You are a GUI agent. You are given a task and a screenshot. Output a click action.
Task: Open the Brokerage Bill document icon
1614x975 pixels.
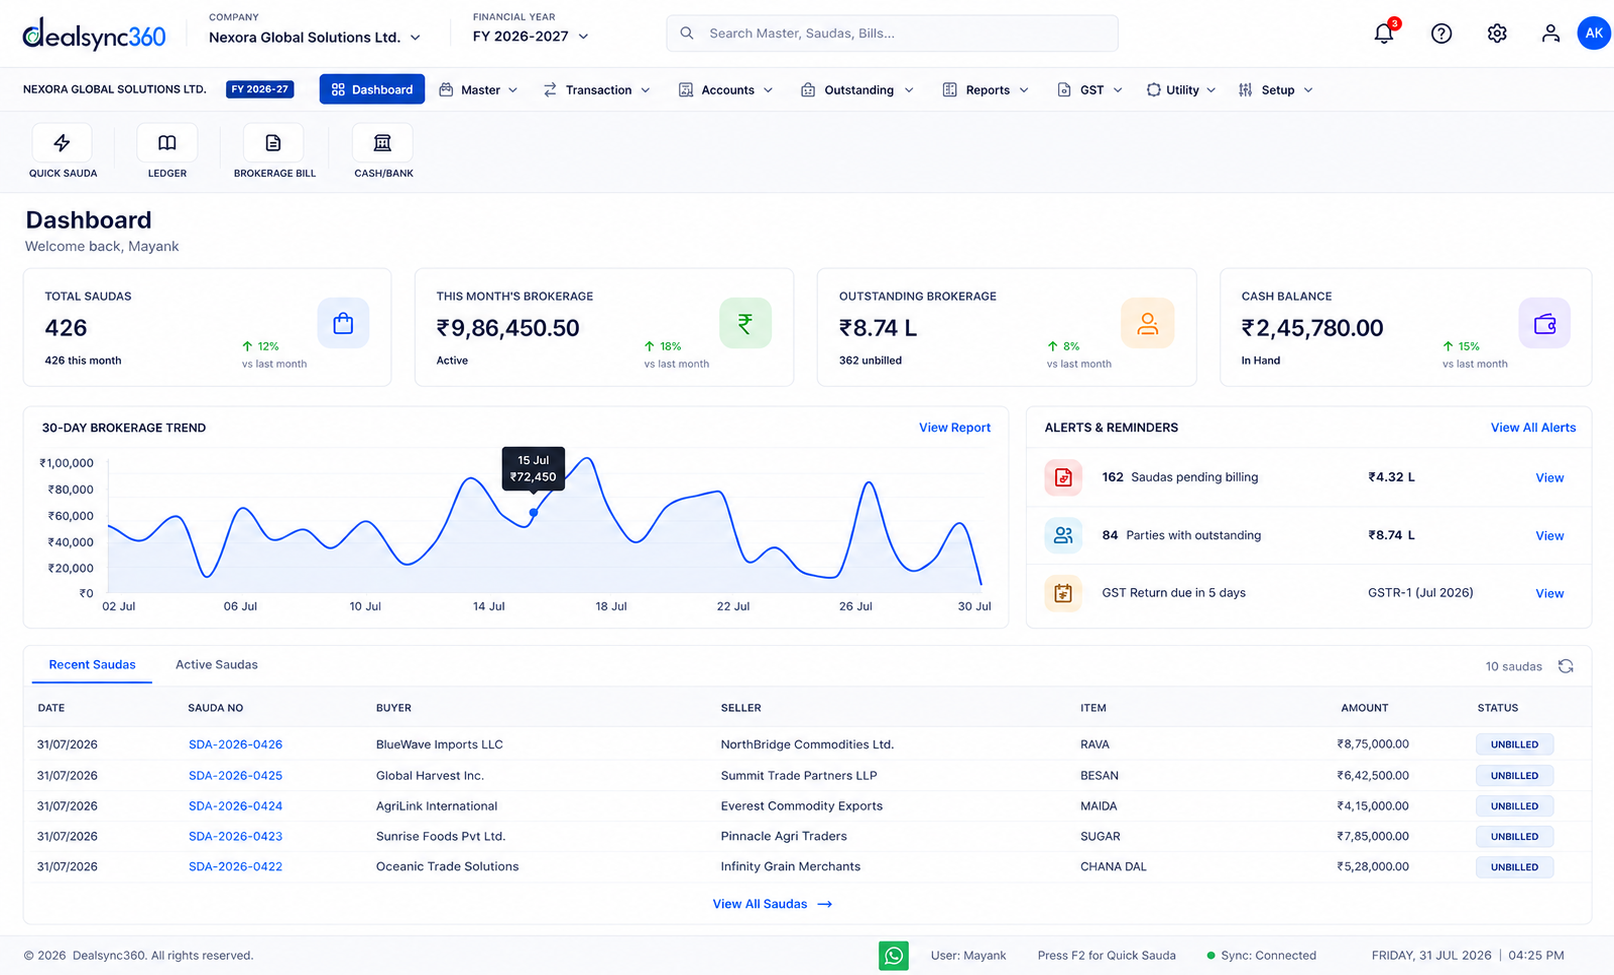point(273,143)
